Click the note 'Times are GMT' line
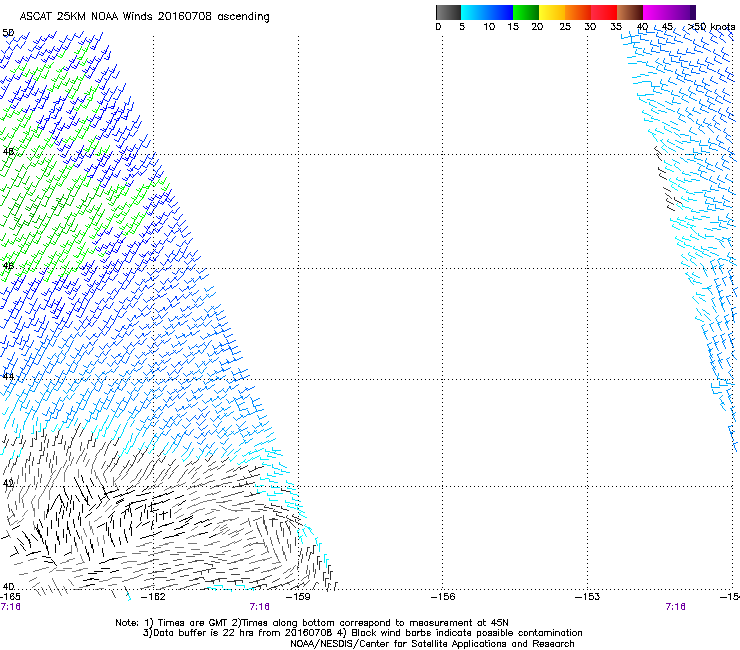This screenshot has width=740, height=650. pyautogui.click(x=312, y=623)
